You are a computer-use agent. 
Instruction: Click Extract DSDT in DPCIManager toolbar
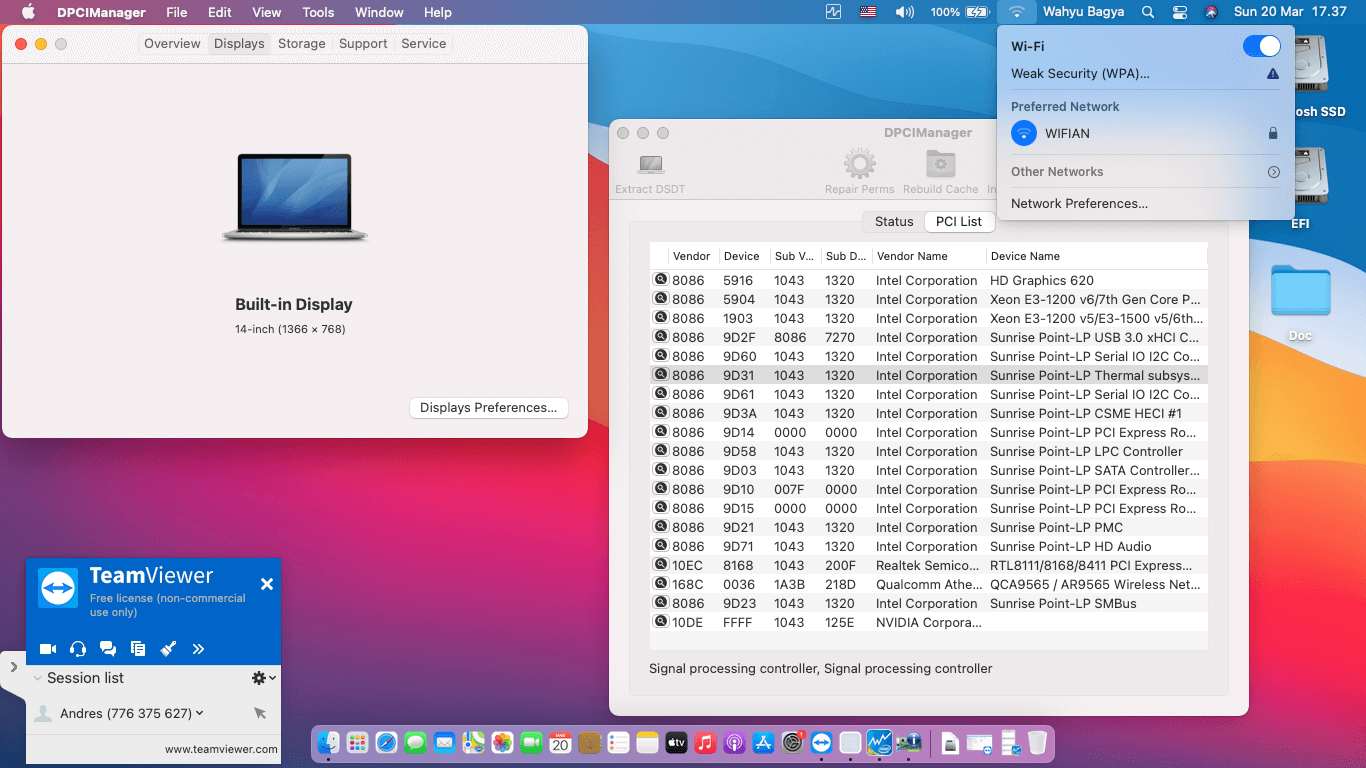coord(650,172)
